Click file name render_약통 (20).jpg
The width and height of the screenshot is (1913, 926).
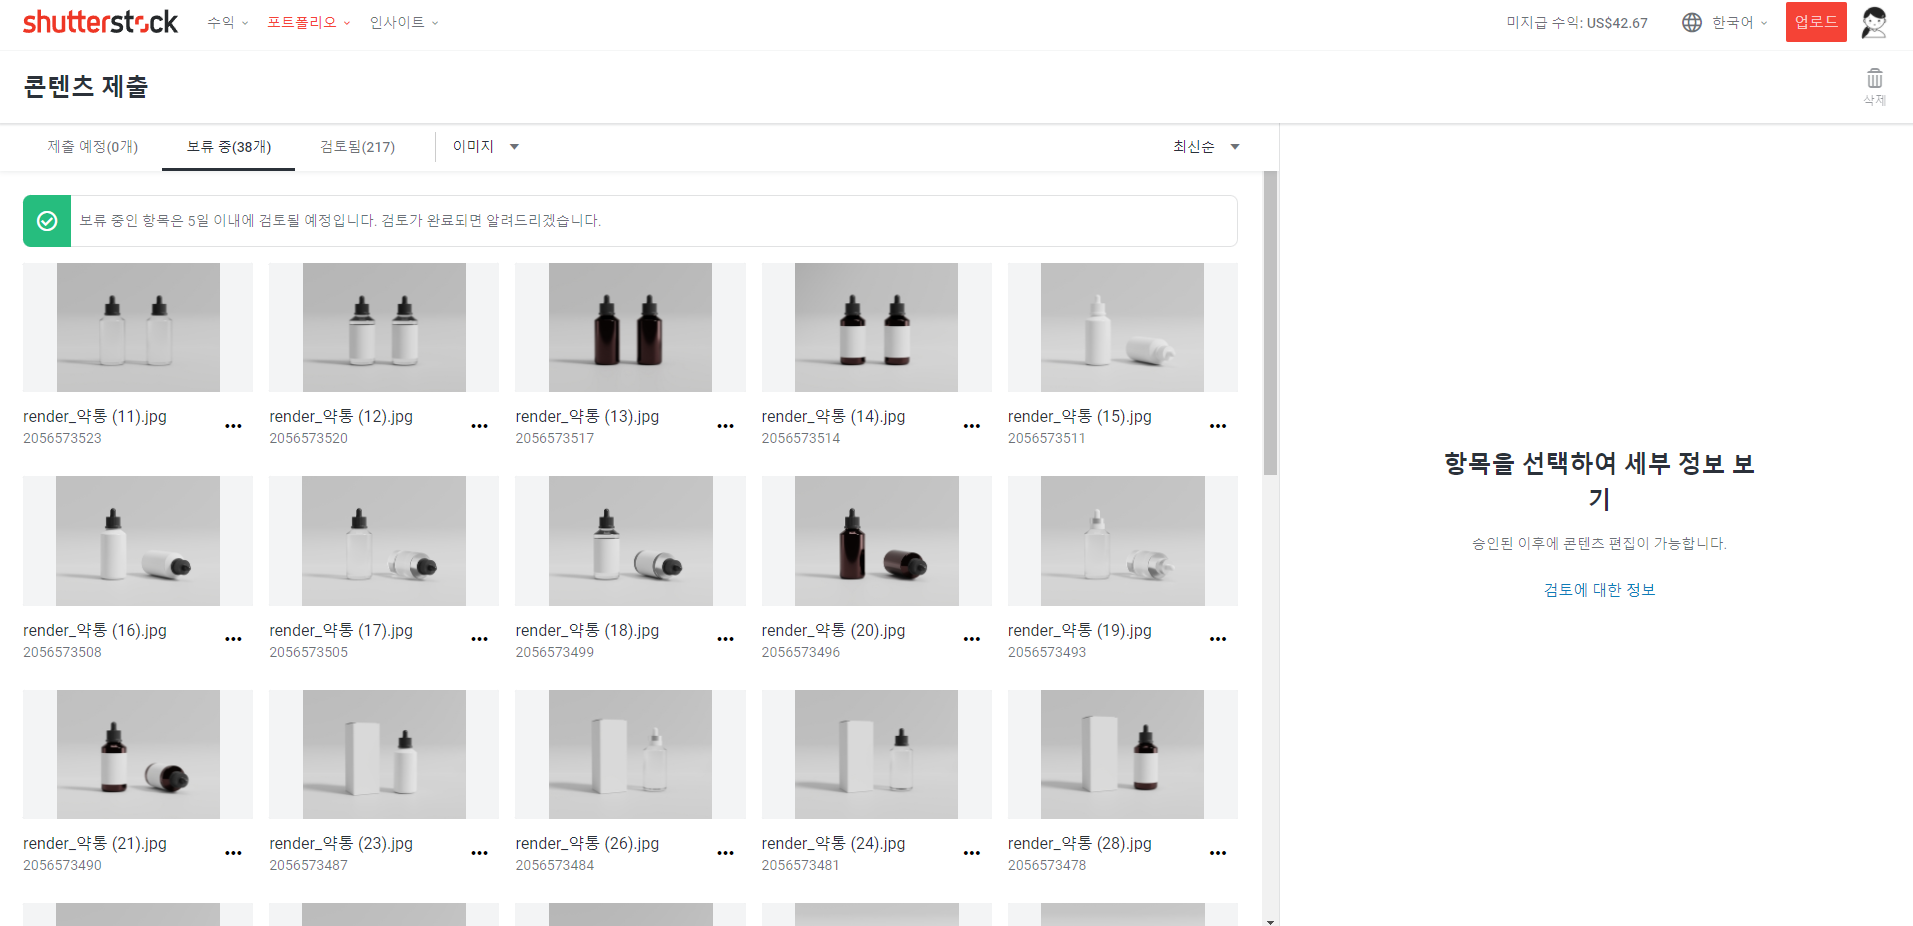833,630
